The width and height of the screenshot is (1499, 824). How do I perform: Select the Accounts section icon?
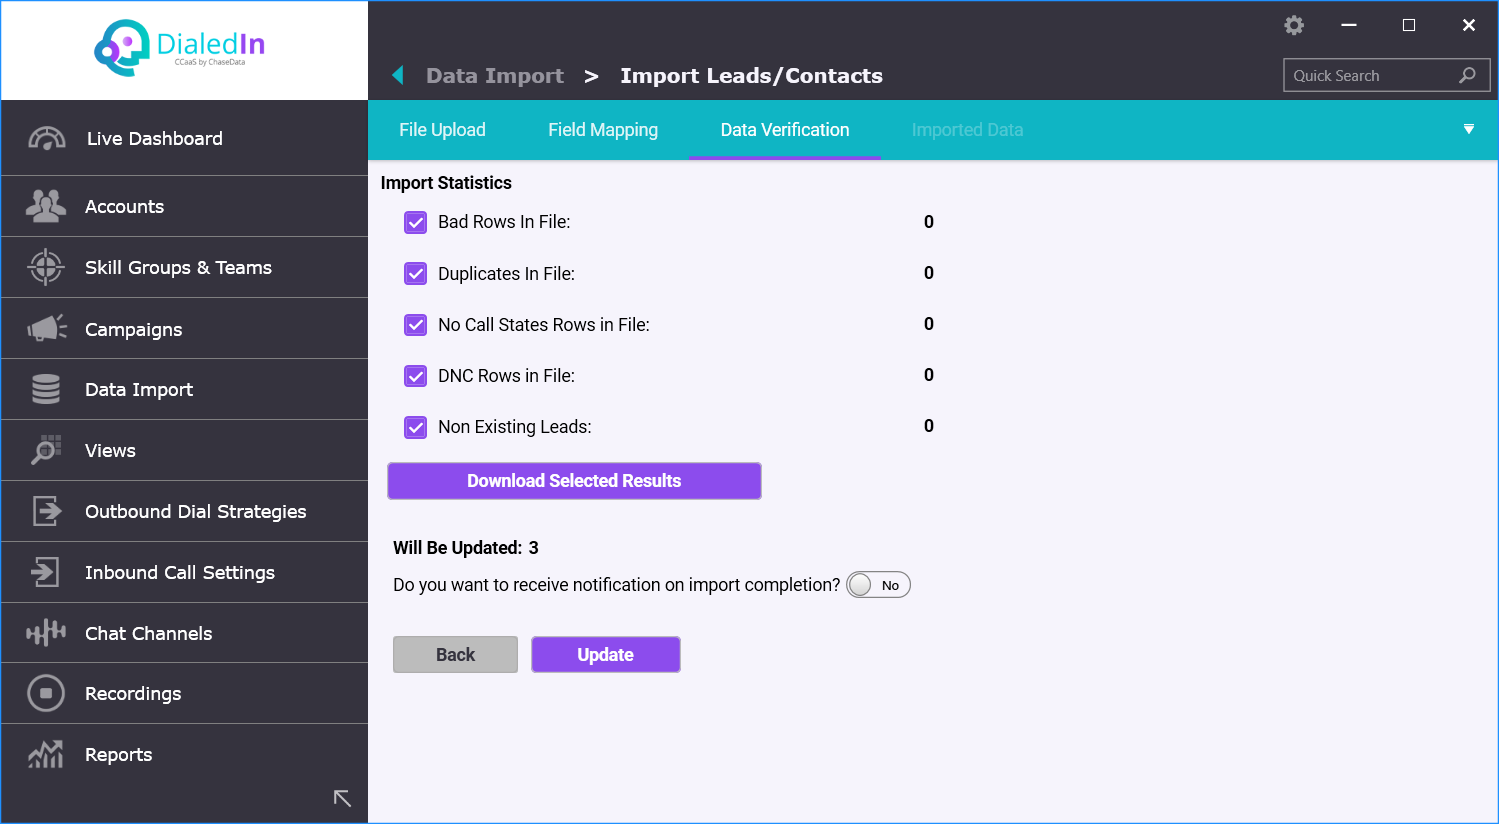(x=45, y=206)
